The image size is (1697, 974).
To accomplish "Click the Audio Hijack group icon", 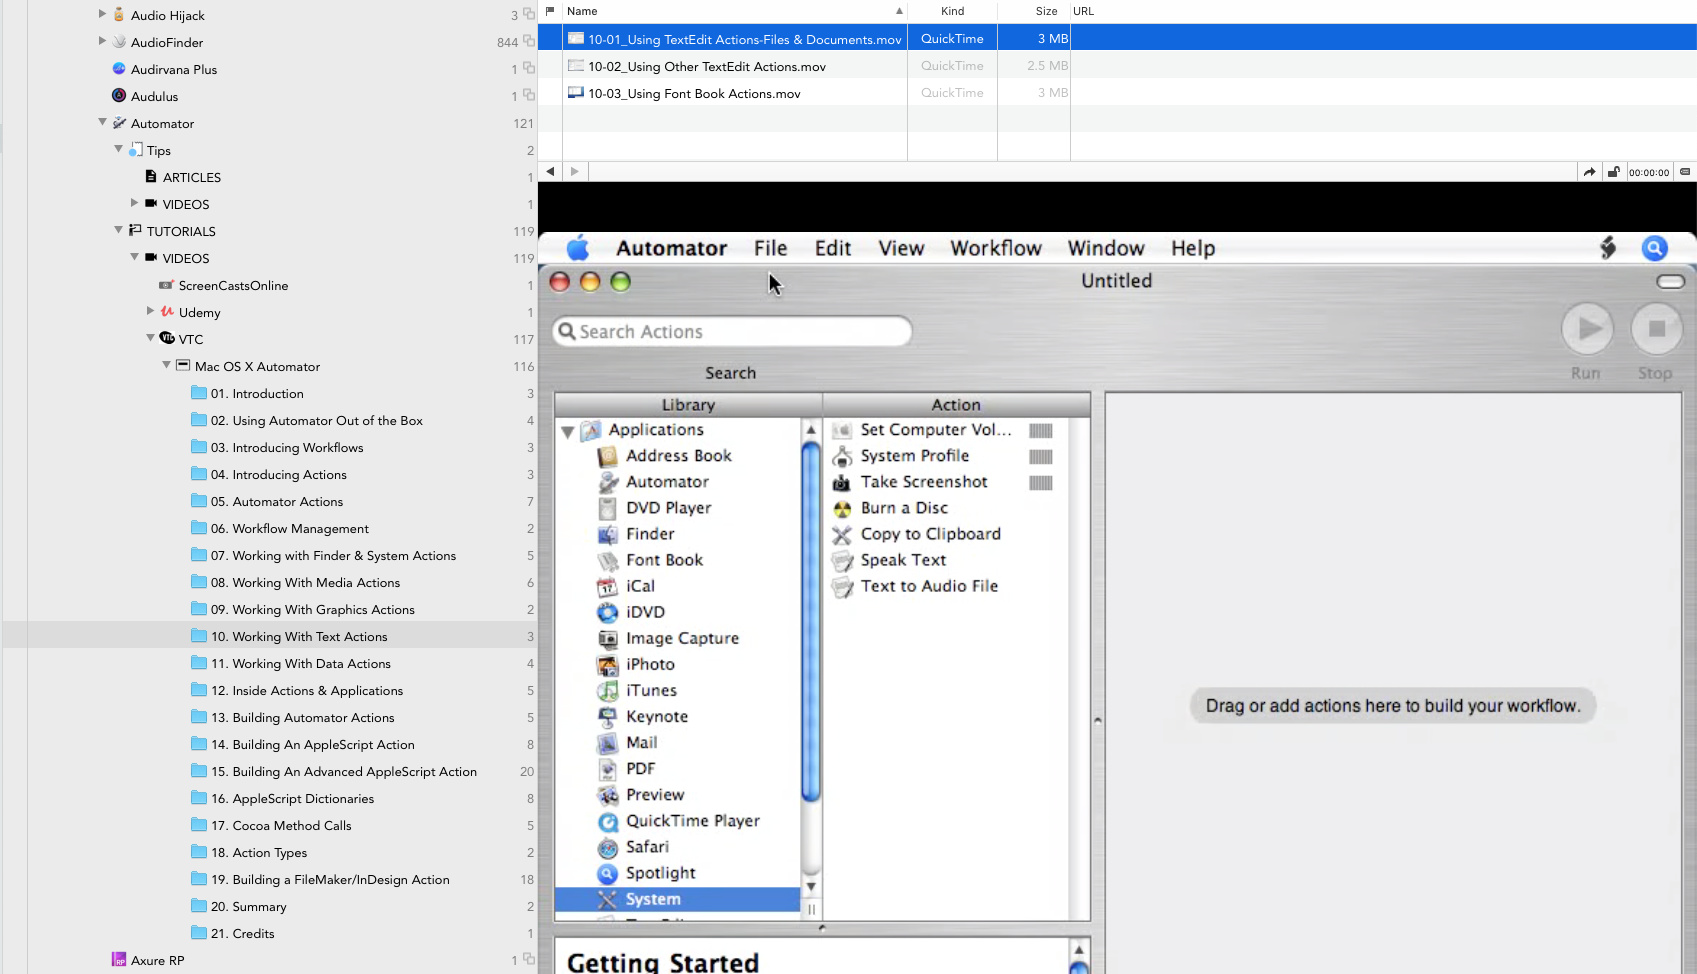I will (119, 15).
